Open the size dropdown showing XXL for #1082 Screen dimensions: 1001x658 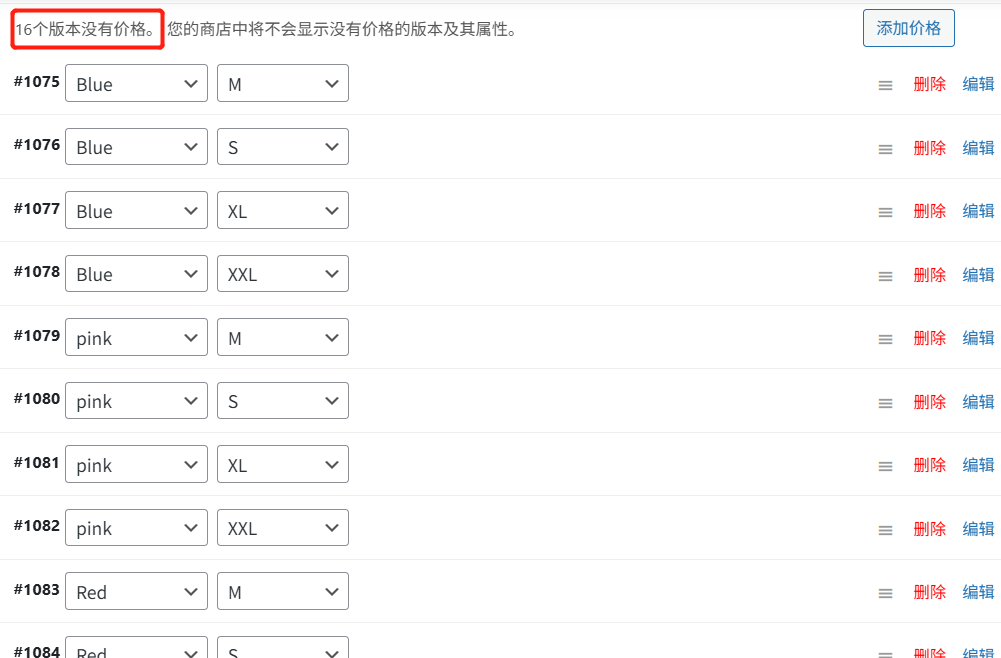[283, 527]
